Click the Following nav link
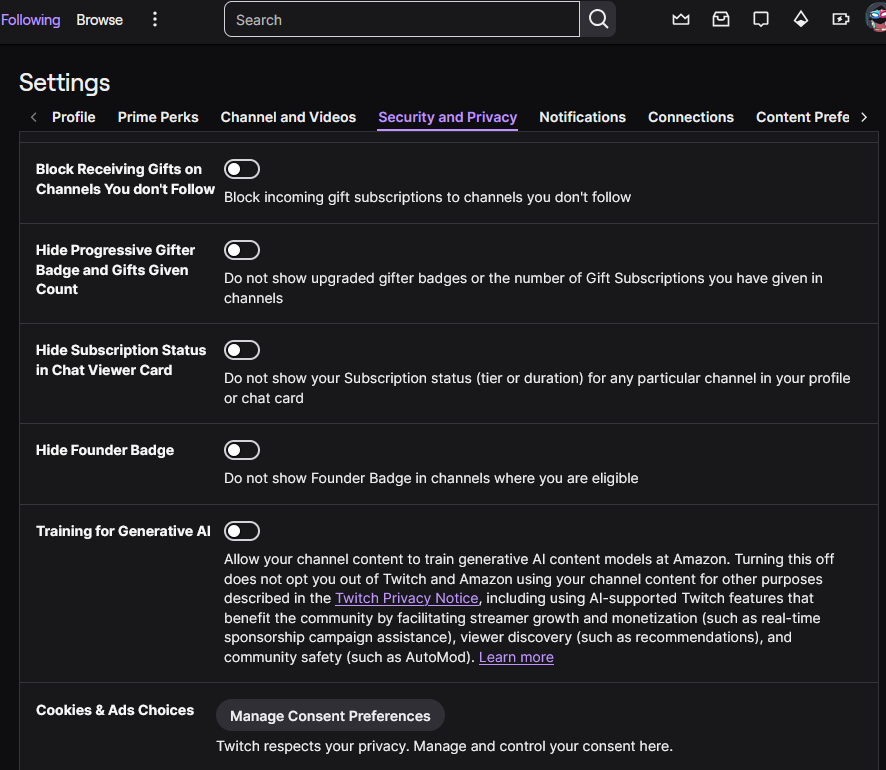 point(31,20)
